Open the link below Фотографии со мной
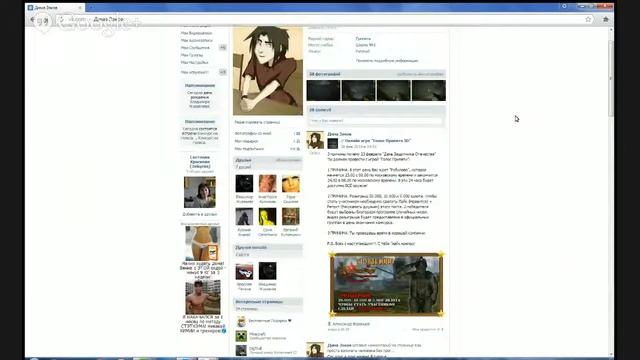The width and height of the screenshot is (640, 360). (x=246, y=141)
